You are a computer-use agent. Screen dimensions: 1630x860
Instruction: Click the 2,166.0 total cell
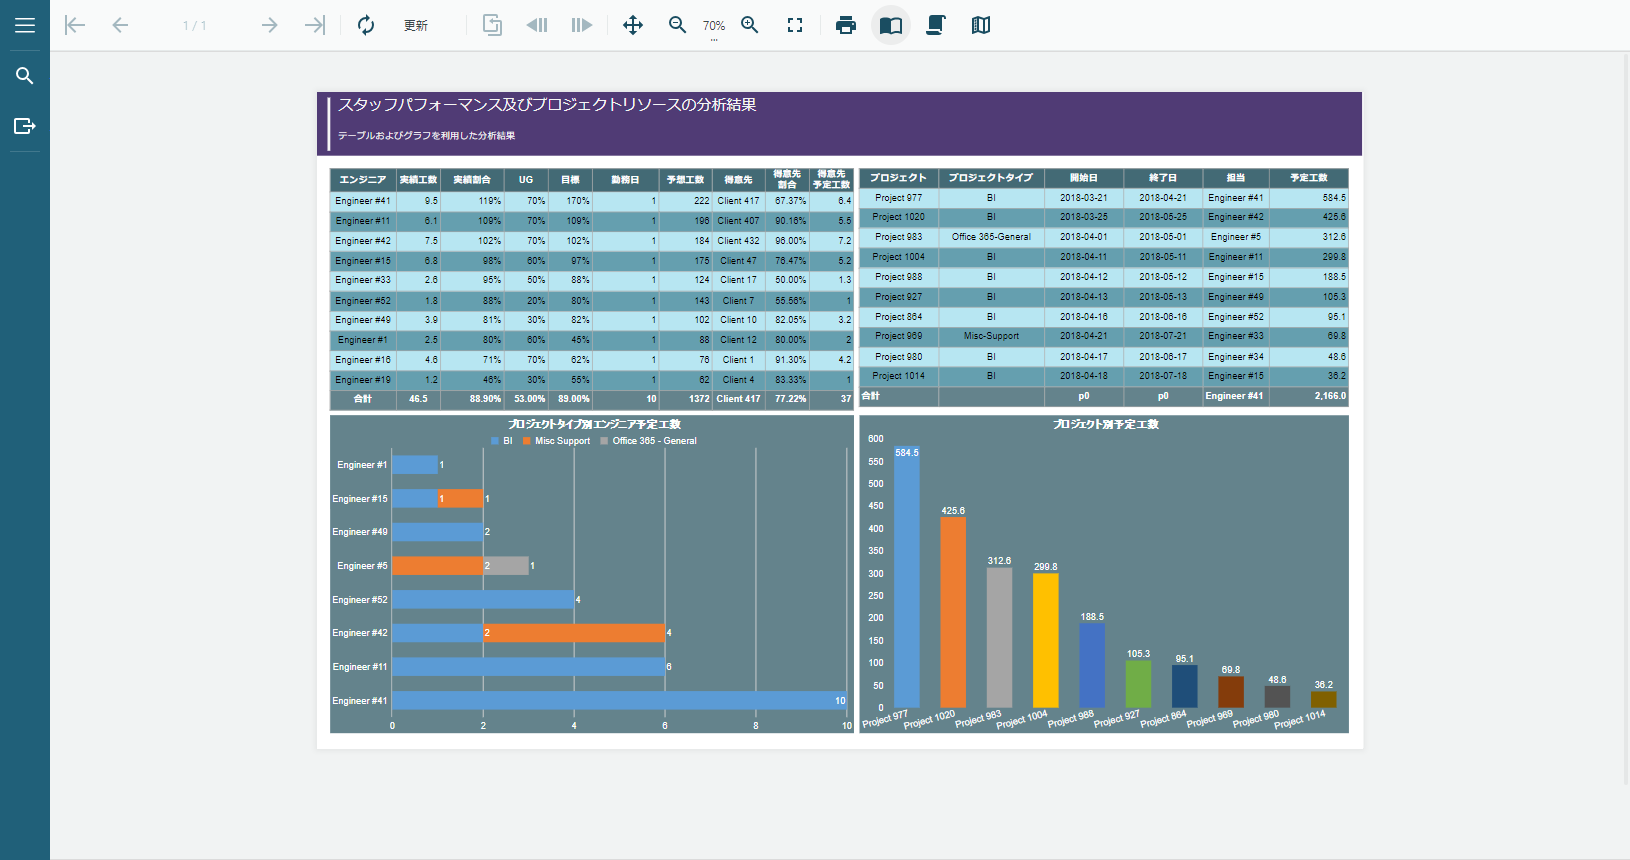1310,396
